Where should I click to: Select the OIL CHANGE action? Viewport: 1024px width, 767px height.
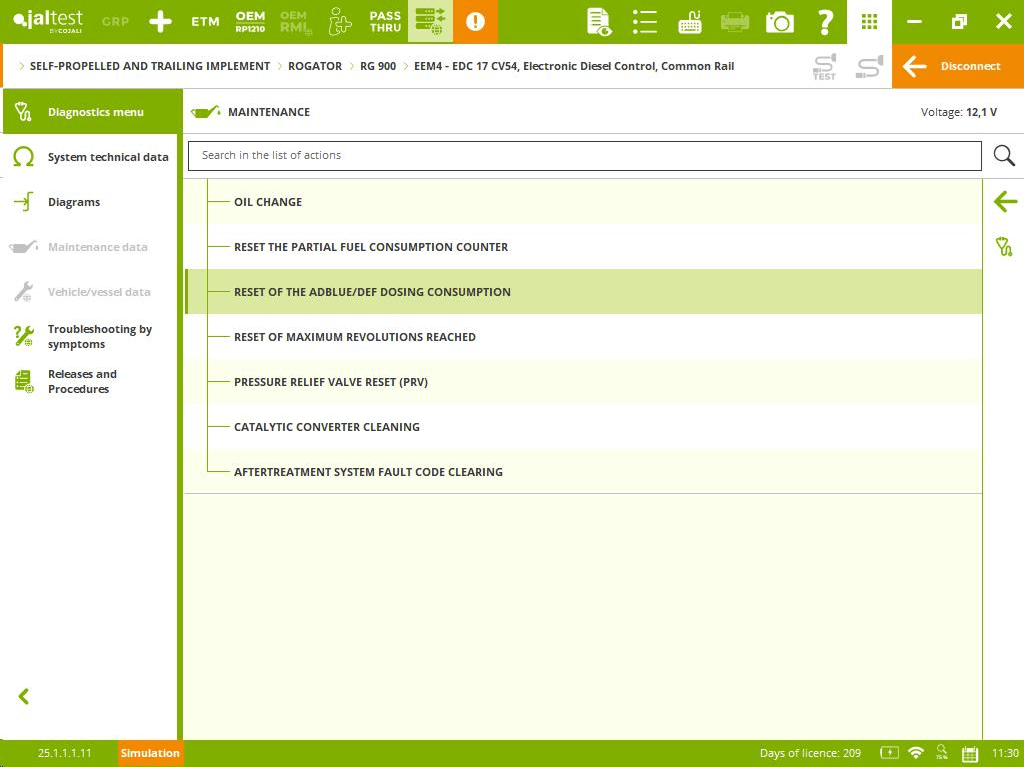tap(268, 202)
